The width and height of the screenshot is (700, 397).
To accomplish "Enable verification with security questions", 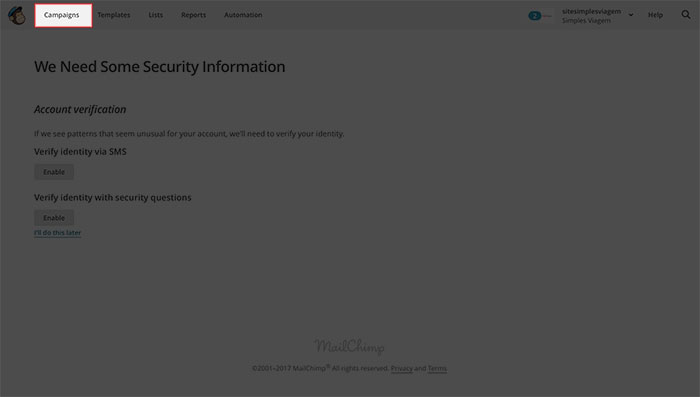I will point(54,218).
